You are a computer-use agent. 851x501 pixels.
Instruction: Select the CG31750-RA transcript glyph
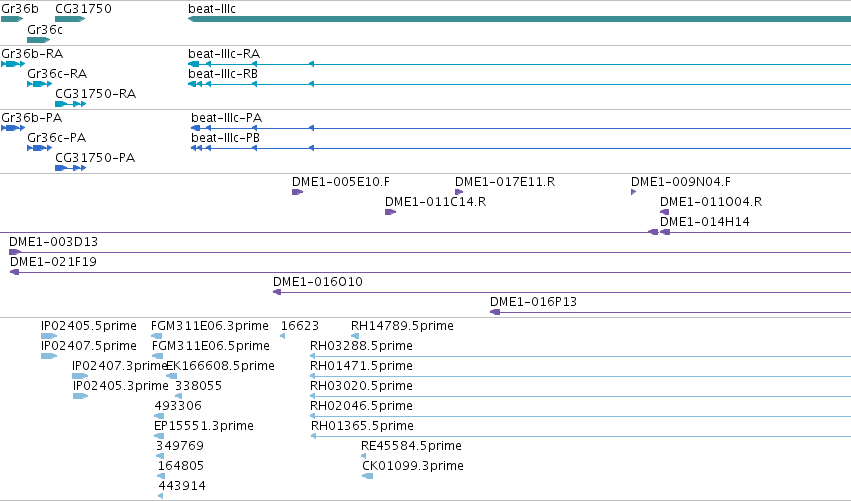(x=71, y=104)
